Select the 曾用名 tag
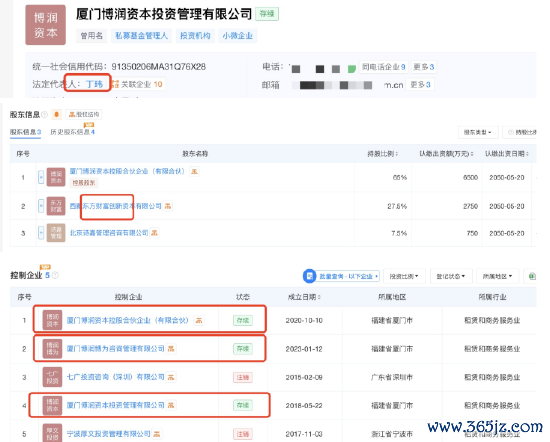Screen dimensions: 550x442 92,36
